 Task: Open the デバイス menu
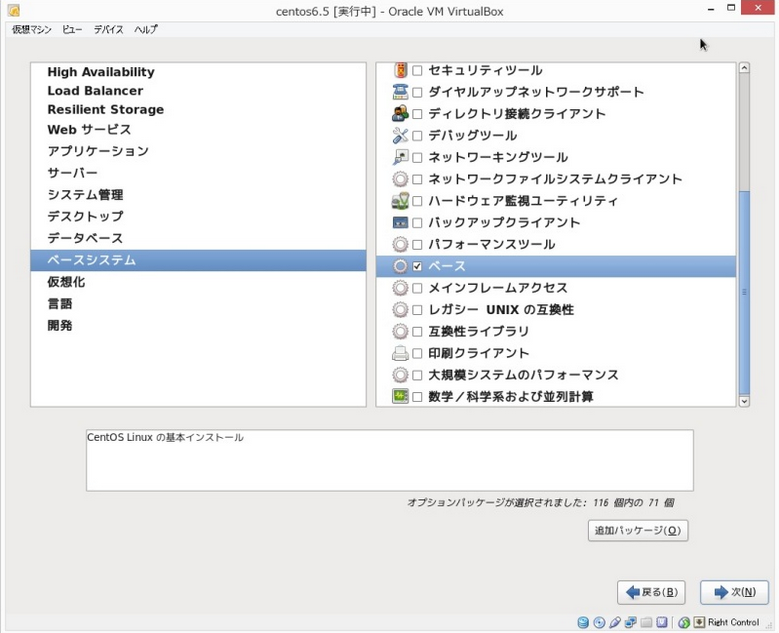pyautogui.click(x=108, y=29)
